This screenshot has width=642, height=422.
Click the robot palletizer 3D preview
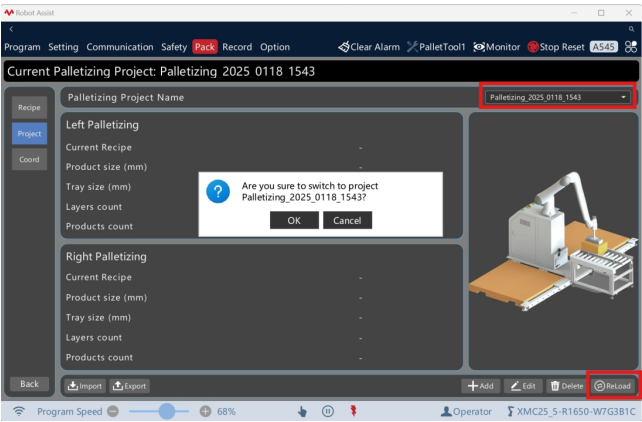pyautogui.click(x=554, y=241)
